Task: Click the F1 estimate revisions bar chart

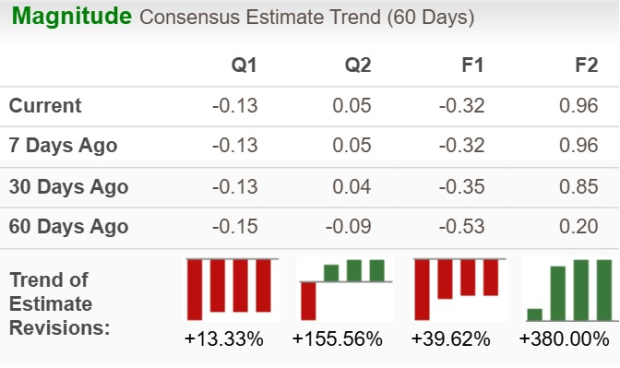Action: coord(460,289)
